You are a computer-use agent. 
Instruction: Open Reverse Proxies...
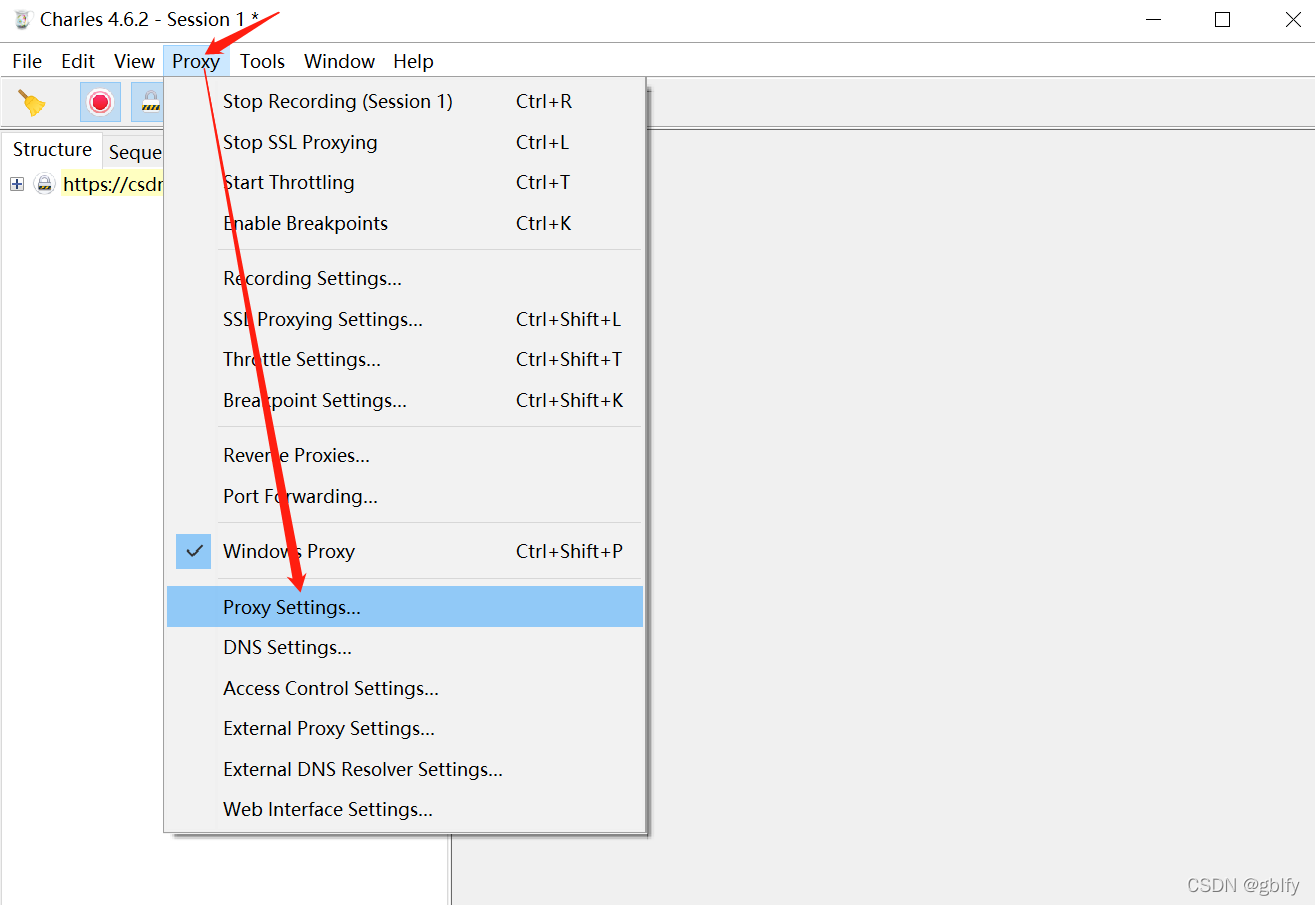[x=405, y=456]
